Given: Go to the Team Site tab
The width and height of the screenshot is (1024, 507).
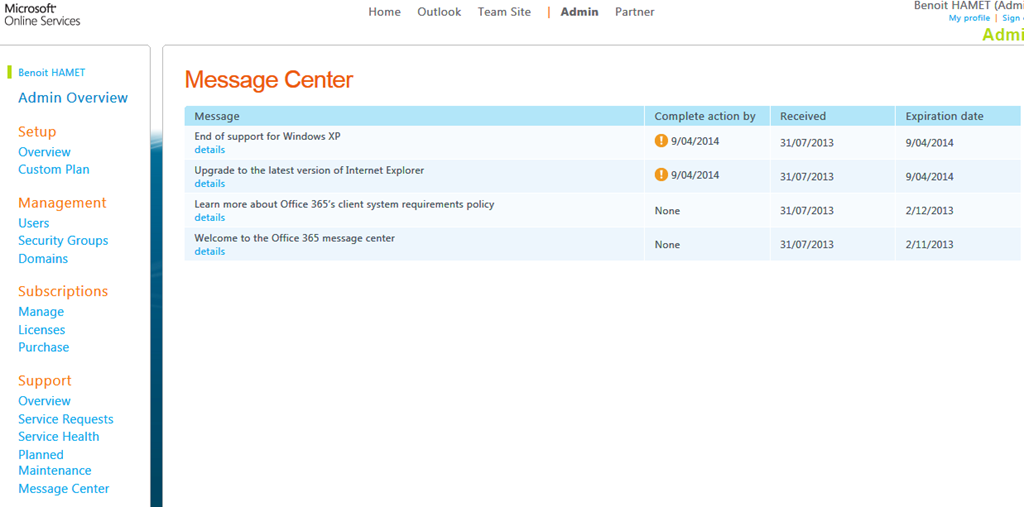Looking at the screenshot, I should coord(504,12).
